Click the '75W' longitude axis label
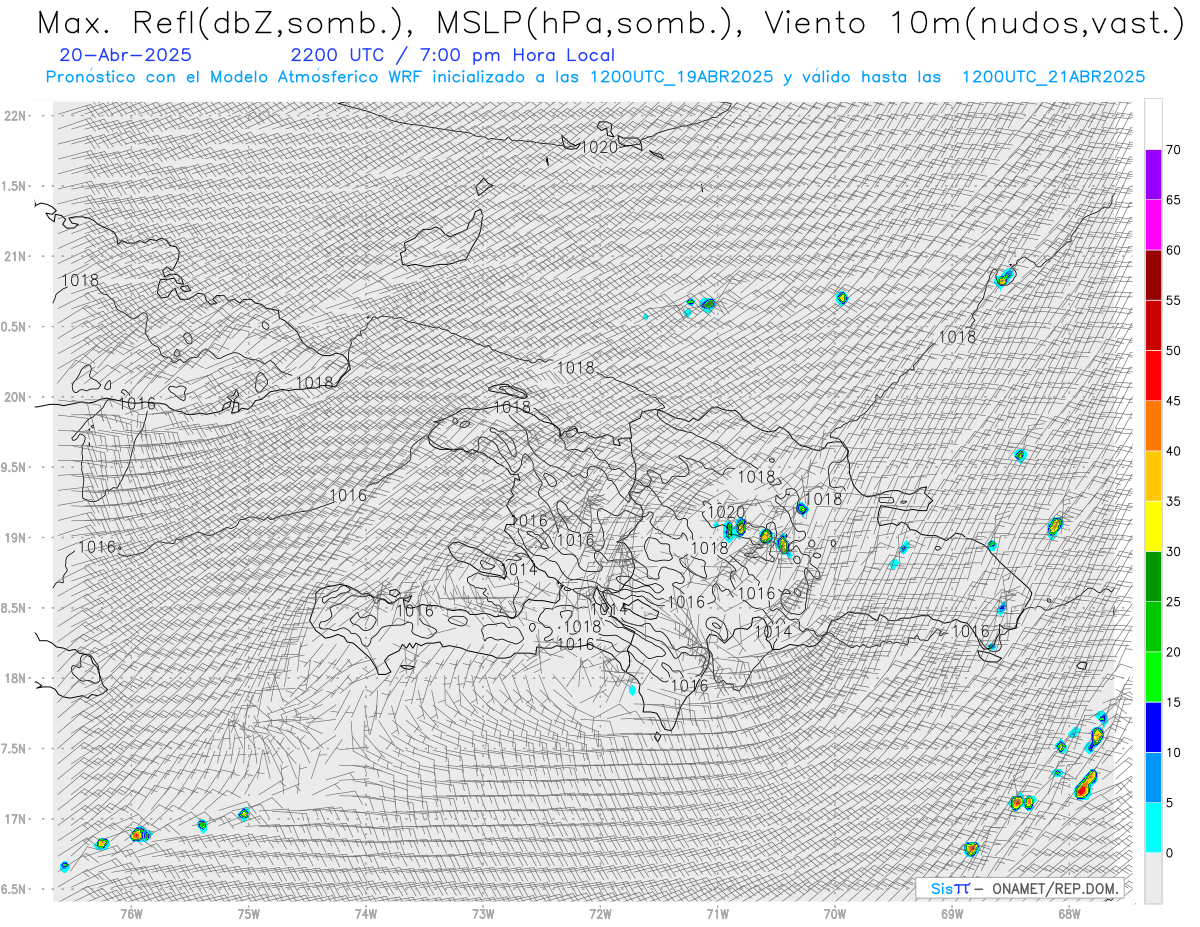The height and width of the screenshot is (927, 1200). 248,914
